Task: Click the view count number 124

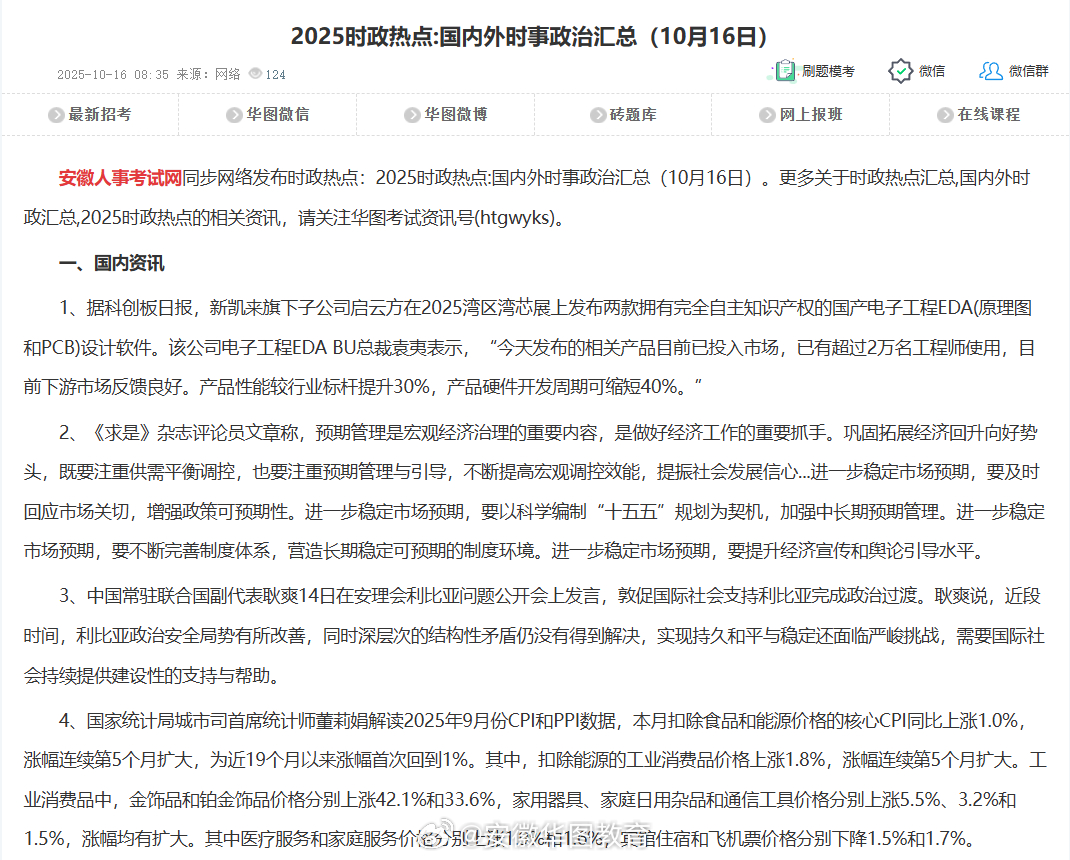Action: [x=275, y=74]
